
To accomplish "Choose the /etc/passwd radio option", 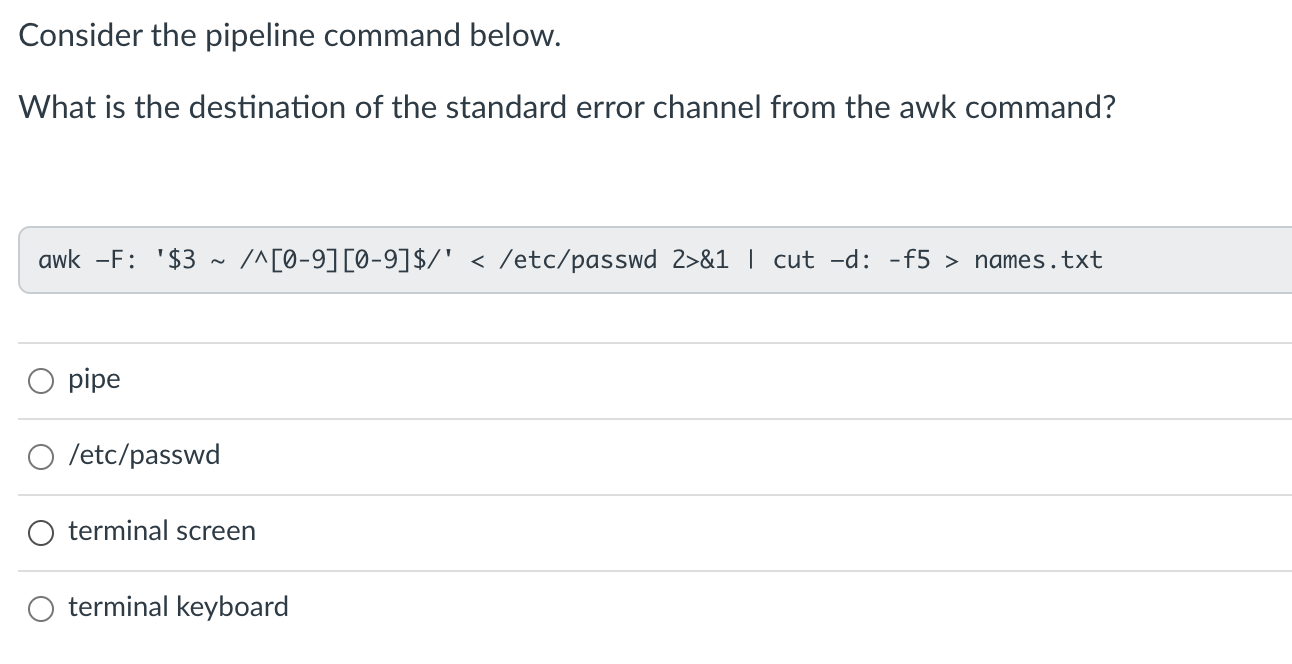I will [x=42, y=457].
